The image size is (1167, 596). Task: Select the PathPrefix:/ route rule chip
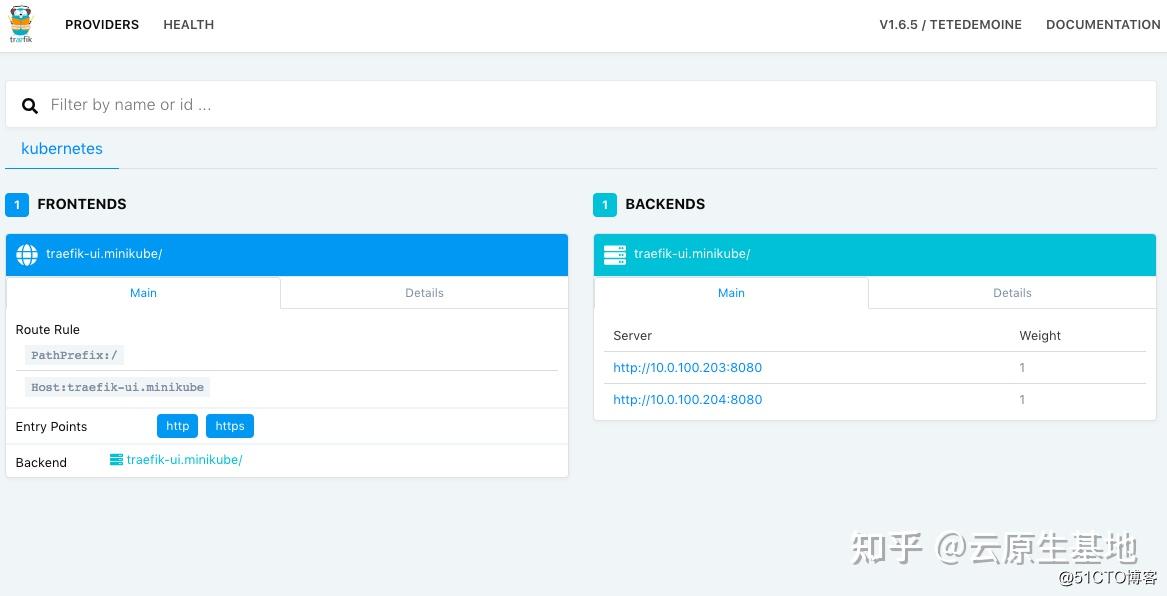(74, 355)
